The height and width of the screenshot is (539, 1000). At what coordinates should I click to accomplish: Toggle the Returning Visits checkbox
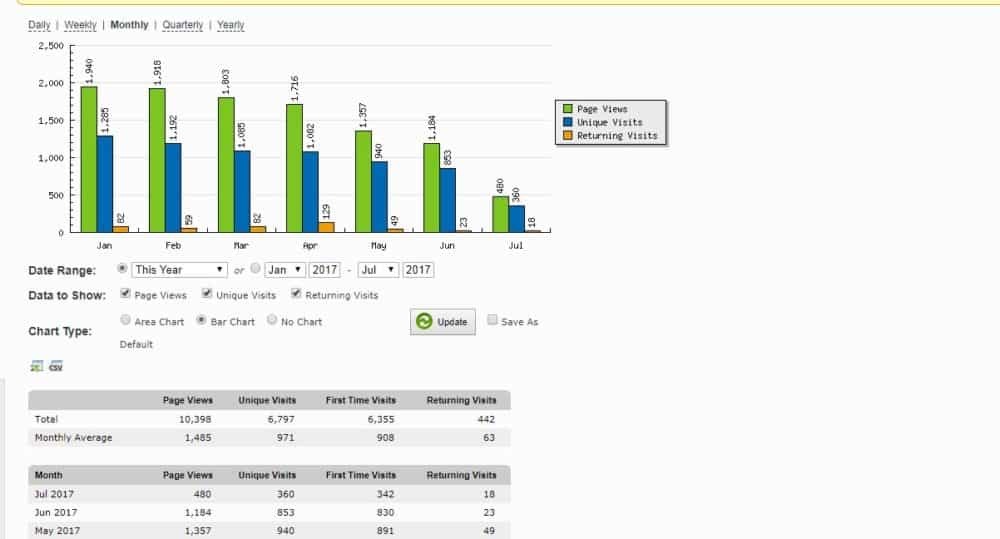(x=297, y=294)
